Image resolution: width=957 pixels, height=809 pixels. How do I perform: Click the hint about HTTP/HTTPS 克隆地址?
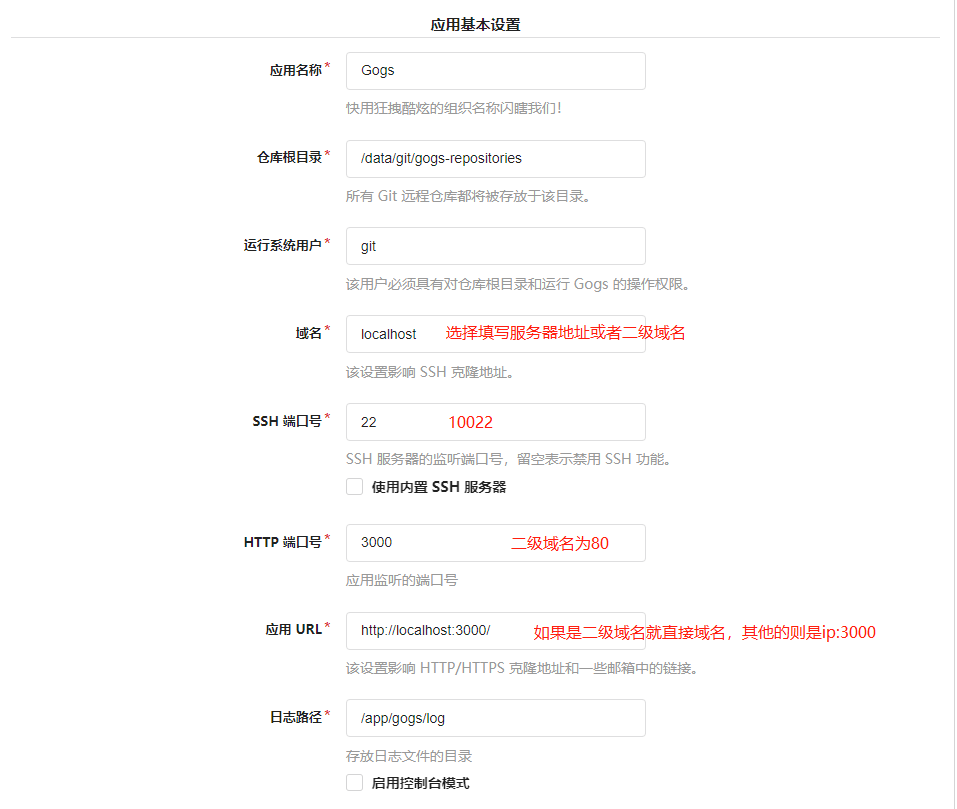tap(522, 669)
